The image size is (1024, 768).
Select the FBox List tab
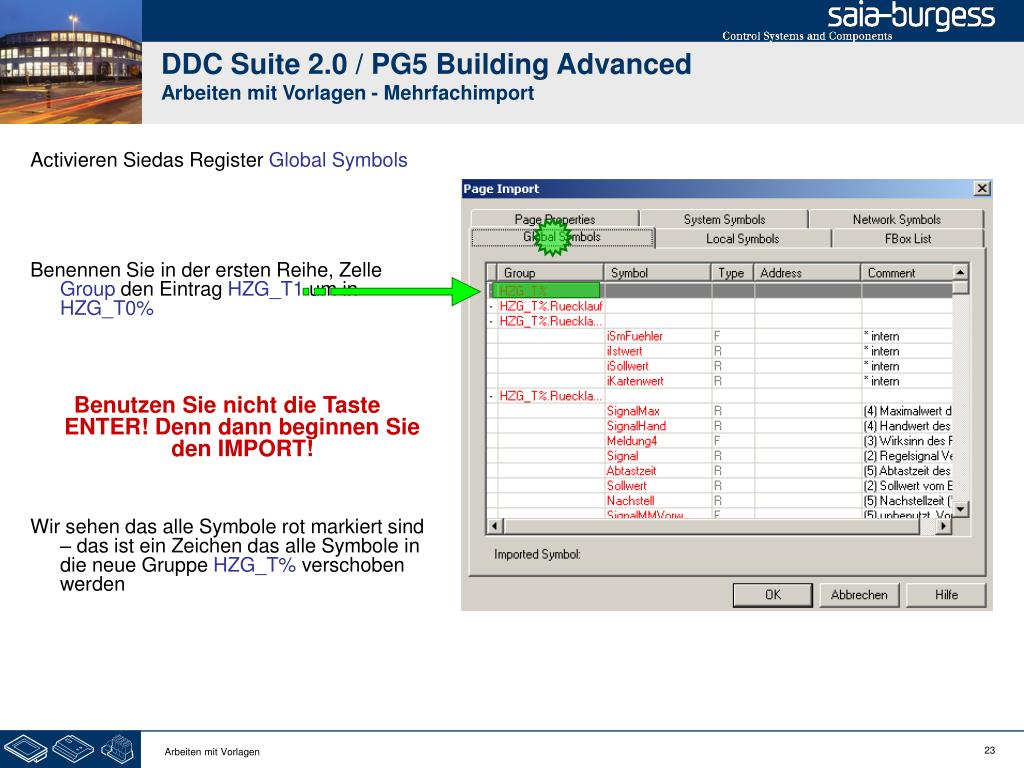tap(908, 238)
